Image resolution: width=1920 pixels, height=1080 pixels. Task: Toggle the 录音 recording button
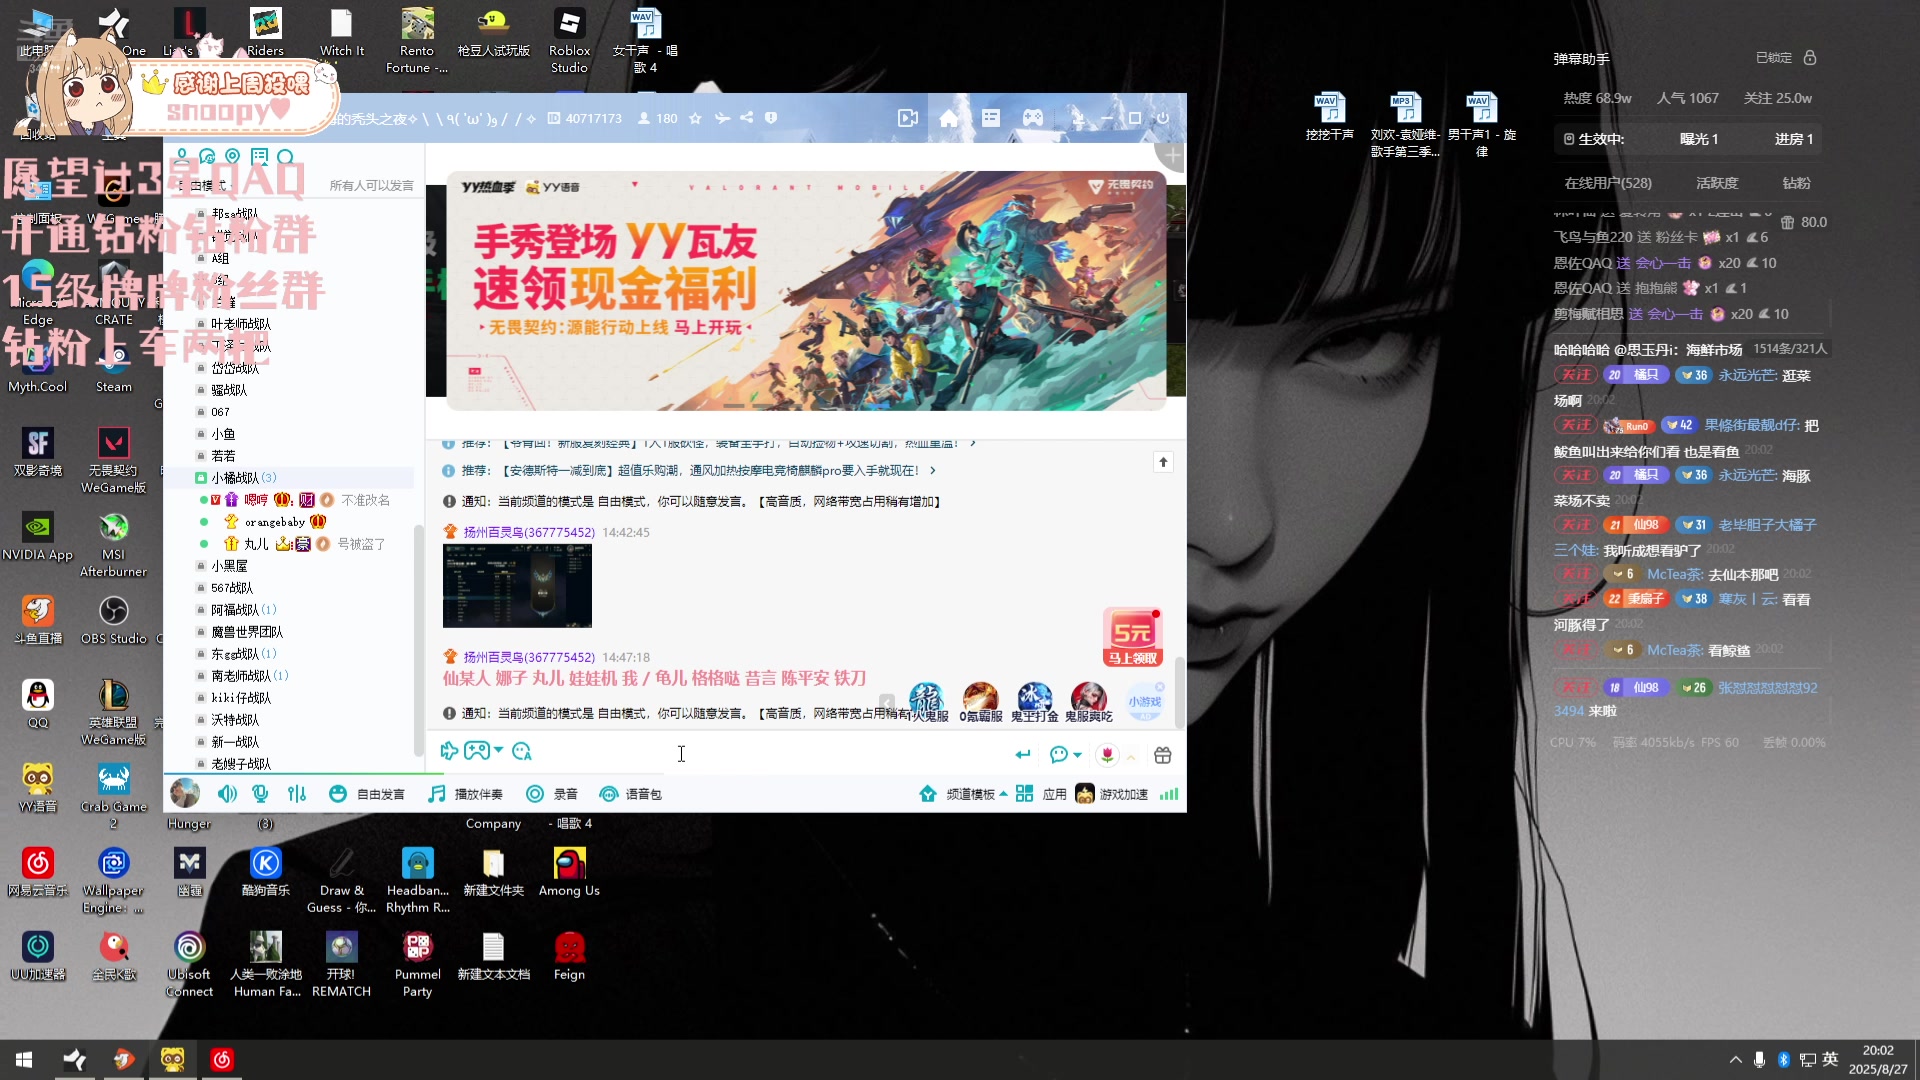pos(552,794)
